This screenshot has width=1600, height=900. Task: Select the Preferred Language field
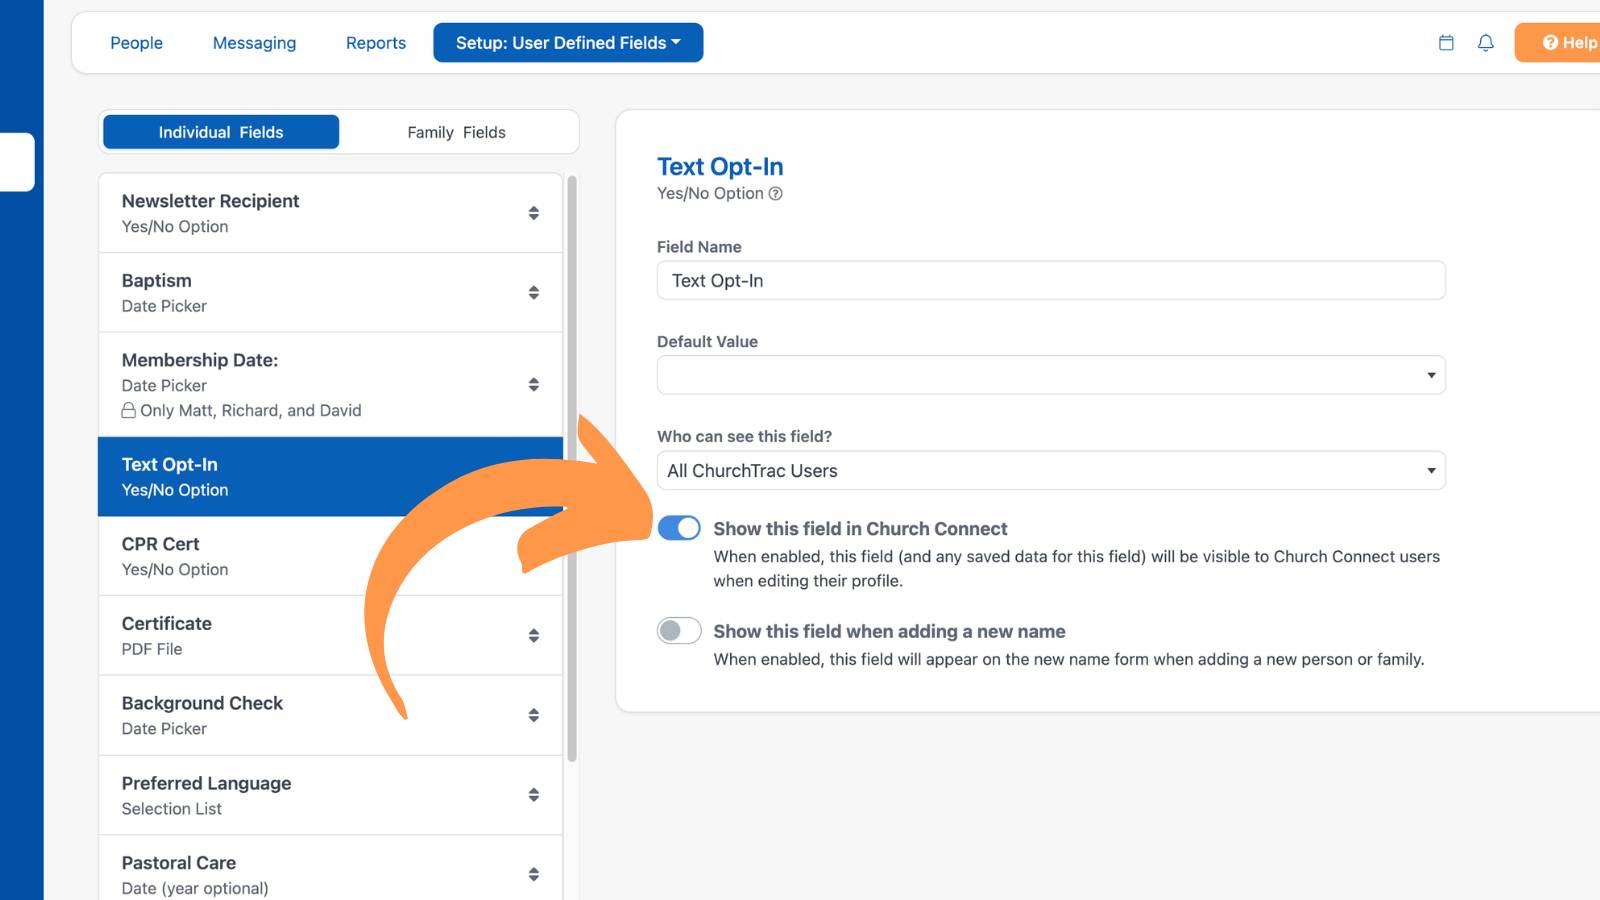click(330, 795)
